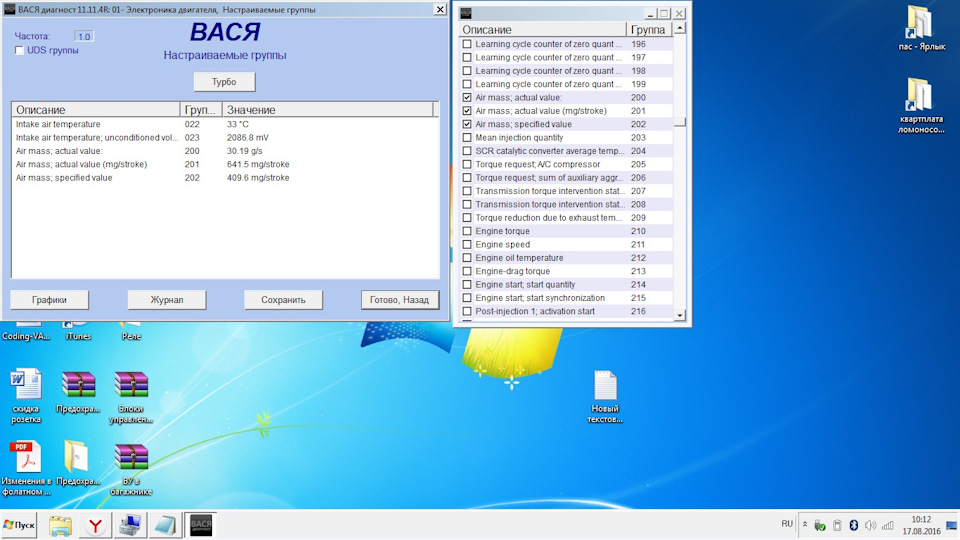Check 'Engine speed' group 211
The height and width of the screenshot is (540, 960).
click(x=467, y=244)
